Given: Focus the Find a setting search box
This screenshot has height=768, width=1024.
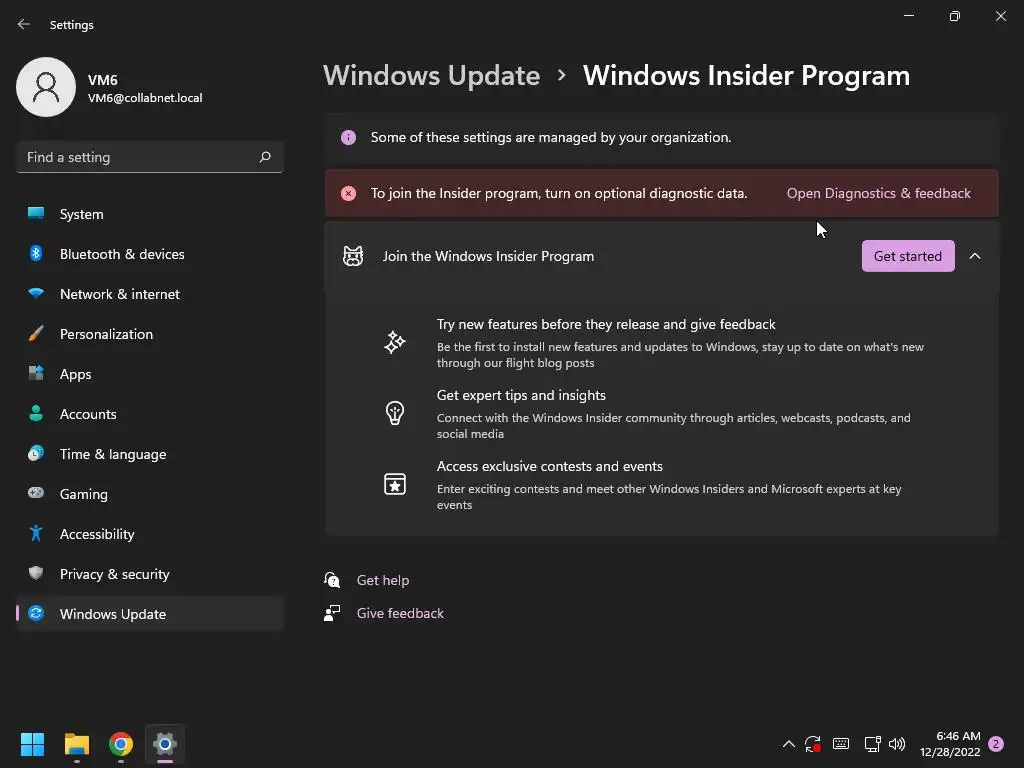Looking at the screenshot, I should (x=150, y=157).
